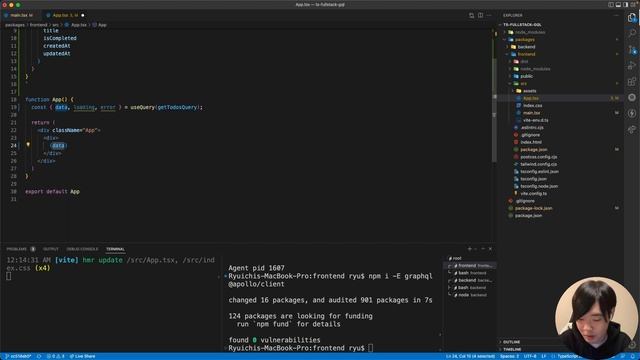Expand the public folder
This screenshot has width=640, height=360.
point(526,76)
